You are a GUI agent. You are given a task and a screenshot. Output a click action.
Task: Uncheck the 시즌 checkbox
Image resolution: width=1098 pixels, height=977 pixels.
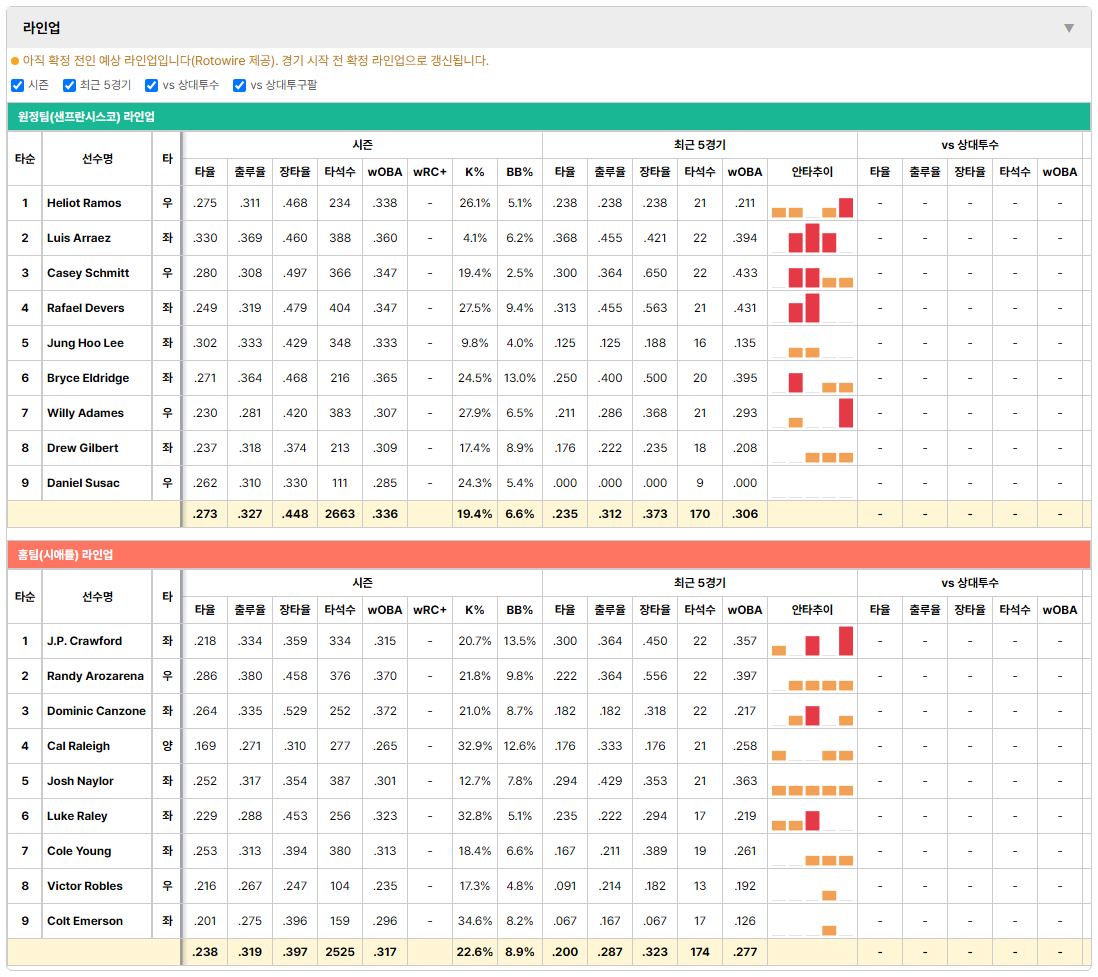coord(18,85)
